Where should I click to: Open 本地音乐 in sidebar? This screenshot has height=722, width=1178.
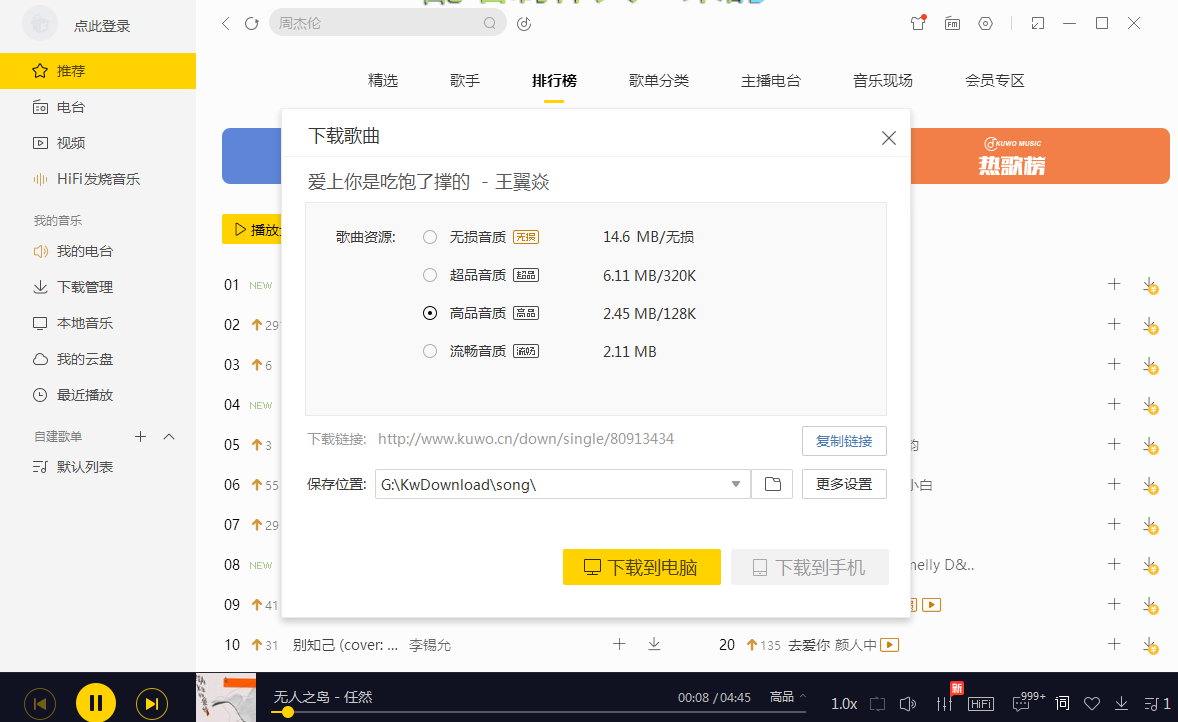tap(98, 323)
